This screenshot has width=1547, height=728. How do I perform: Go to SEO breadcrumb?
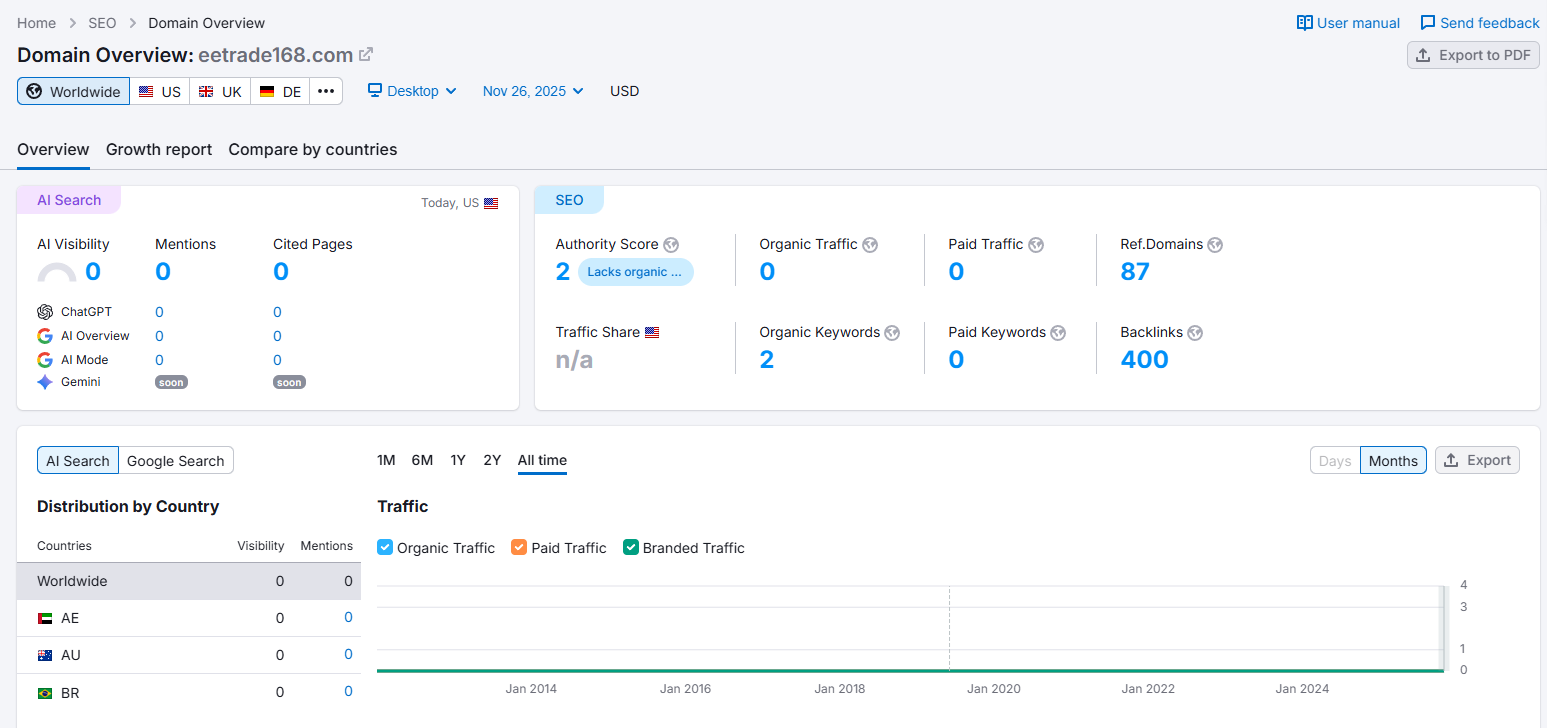(102, 23)
